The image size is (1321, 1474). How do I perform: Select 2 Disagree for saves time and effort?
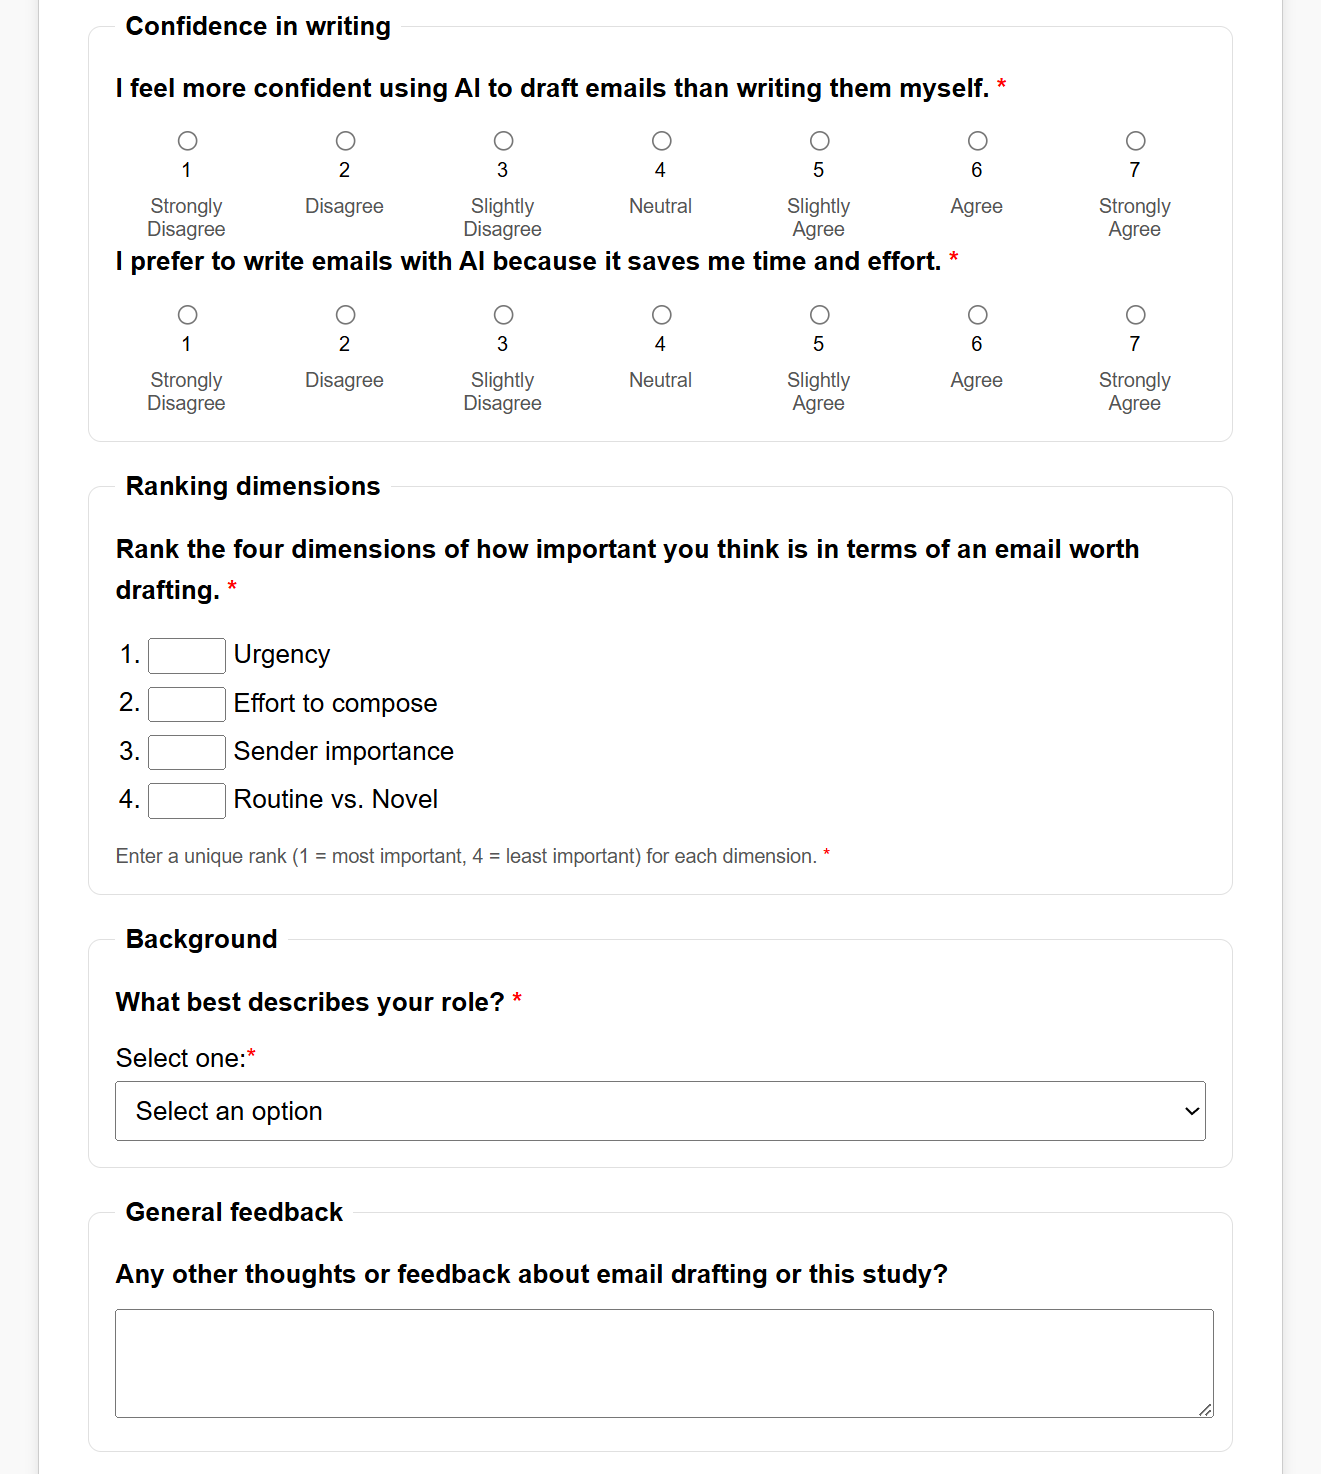point(345,315)
